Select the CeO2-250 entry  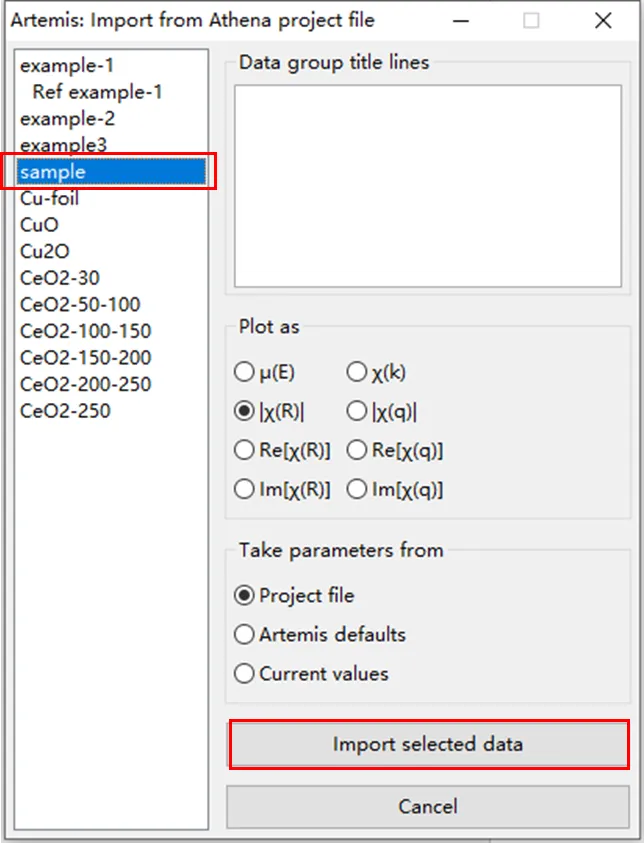click(66, 410)
